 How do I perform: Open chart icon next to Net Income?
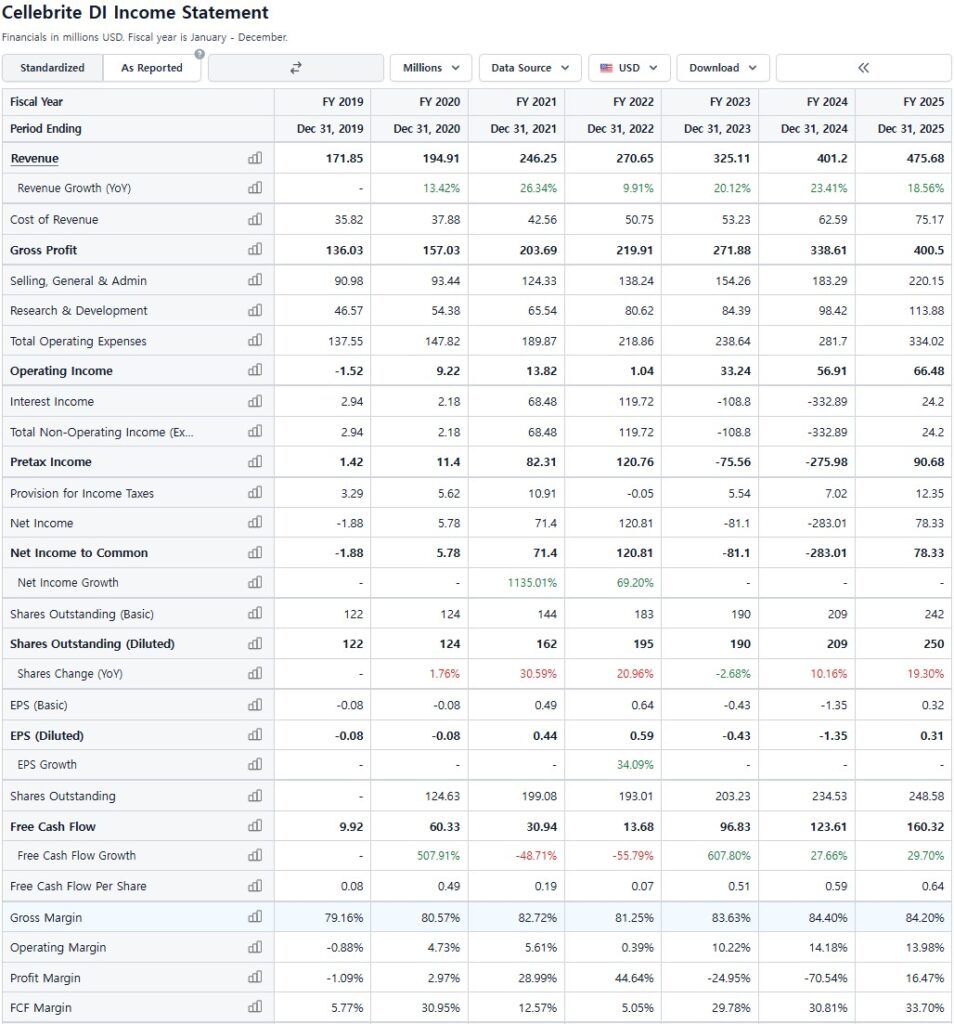coord(254,523)
